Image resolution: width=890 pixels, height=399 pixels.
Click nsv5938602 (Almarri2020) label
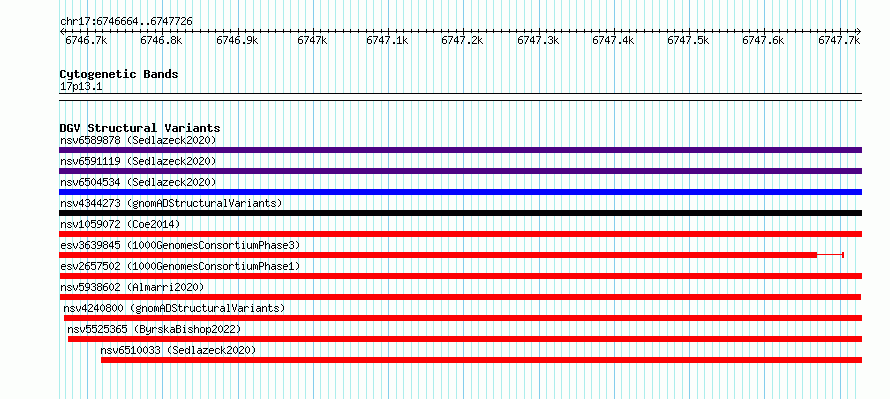click(x=132, y=287)
